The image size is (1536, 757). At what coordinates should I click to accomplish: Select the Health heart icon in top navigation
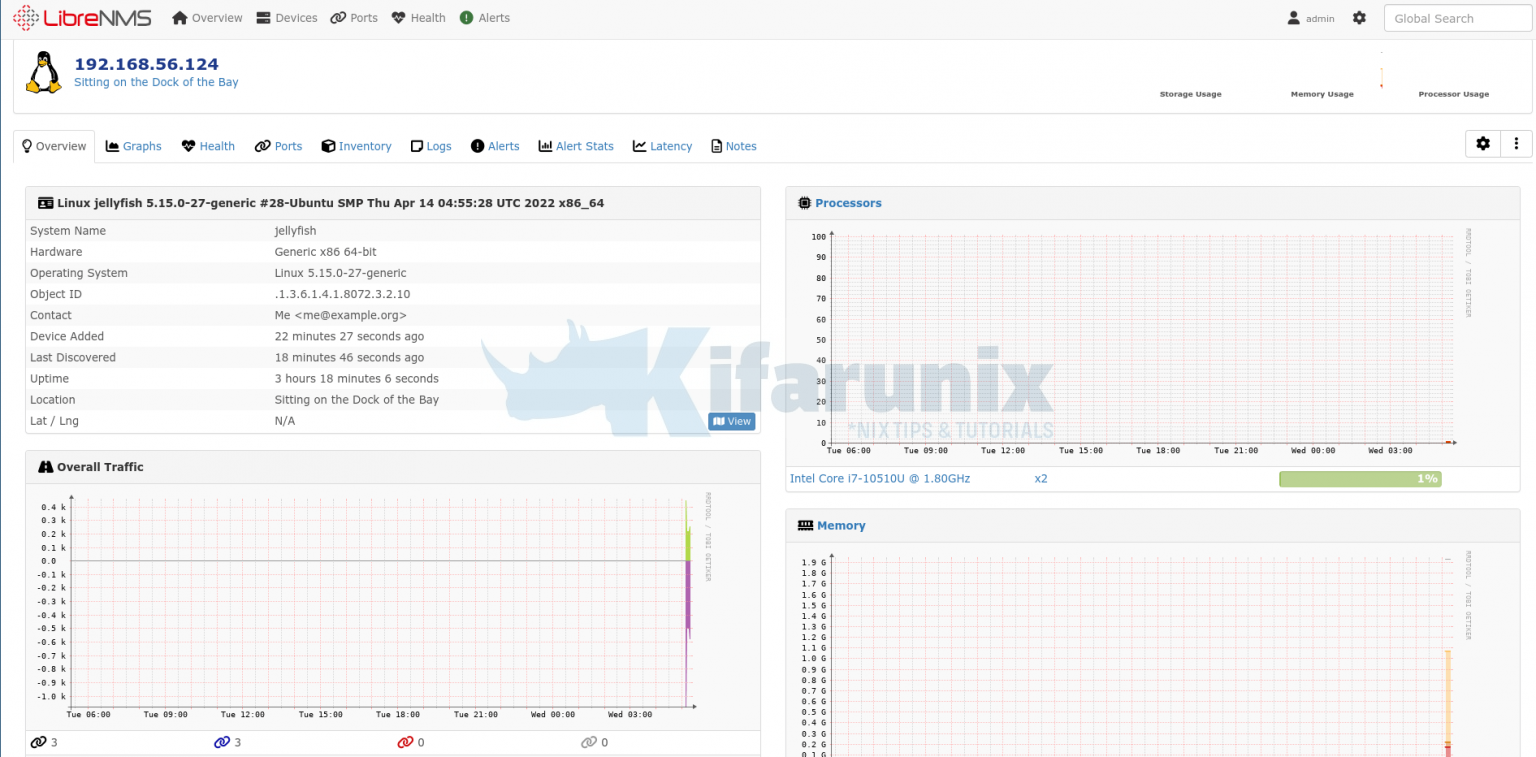point(396,17)
